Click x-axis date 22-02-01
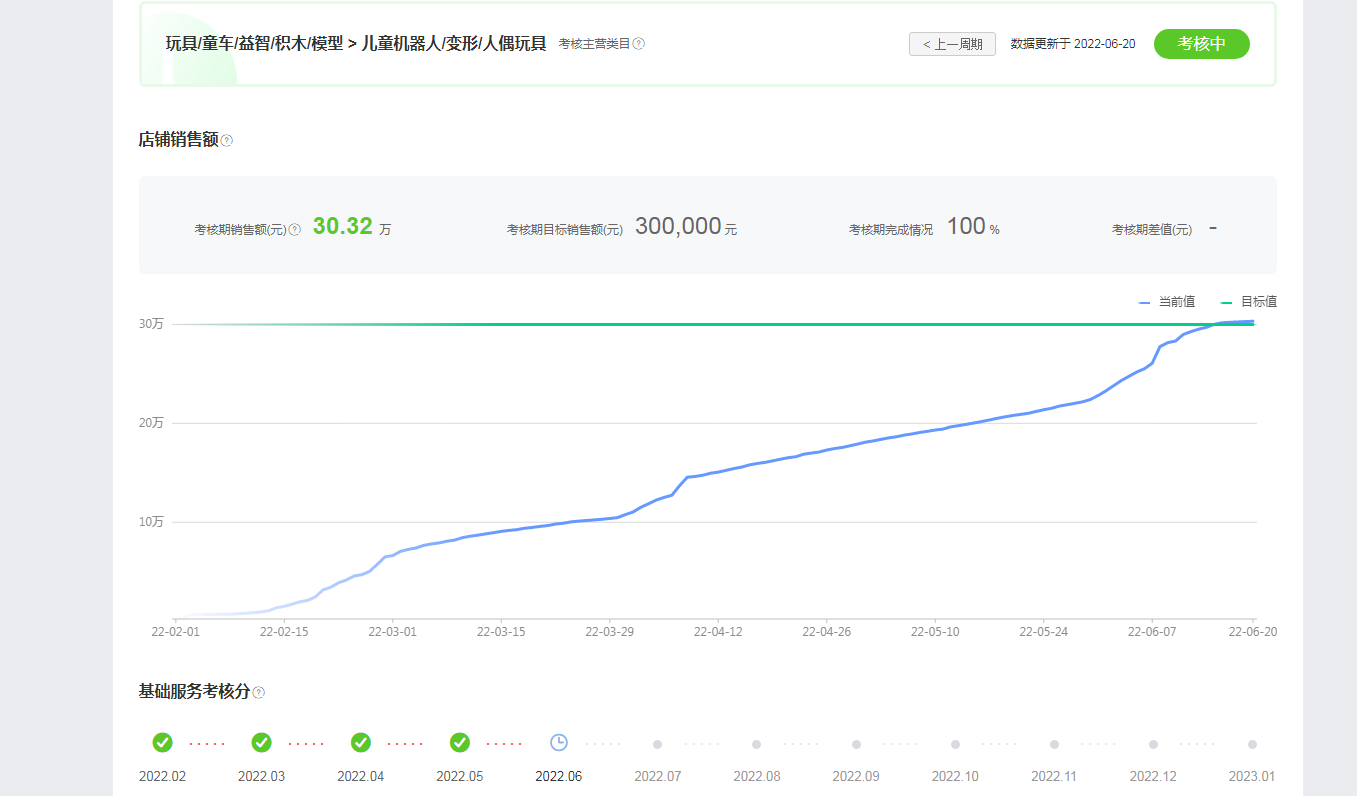This screenshot has height=796, width=1357. [175, 632]
